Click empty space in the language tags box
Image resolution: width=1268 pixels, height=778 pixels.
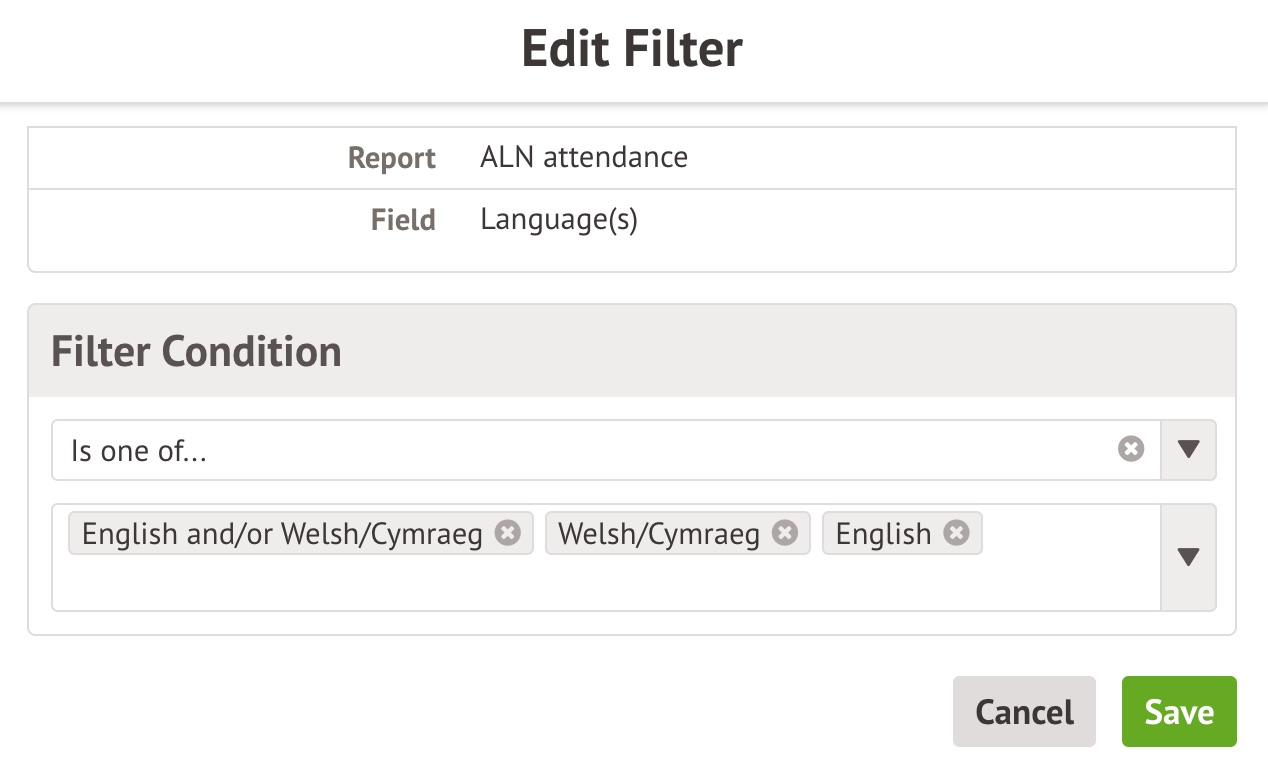pos(600,585)
